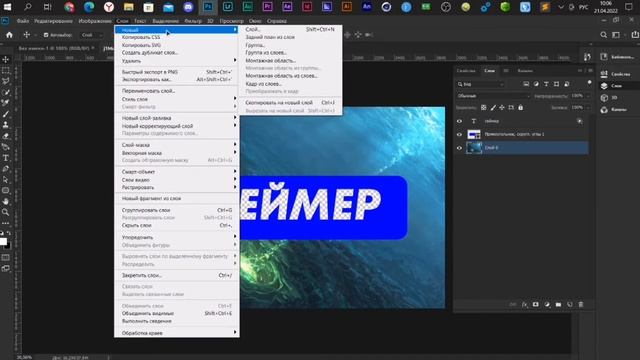Click the Home icon in options bar
The width and height of the screenshot is (640, 360).
9,35
